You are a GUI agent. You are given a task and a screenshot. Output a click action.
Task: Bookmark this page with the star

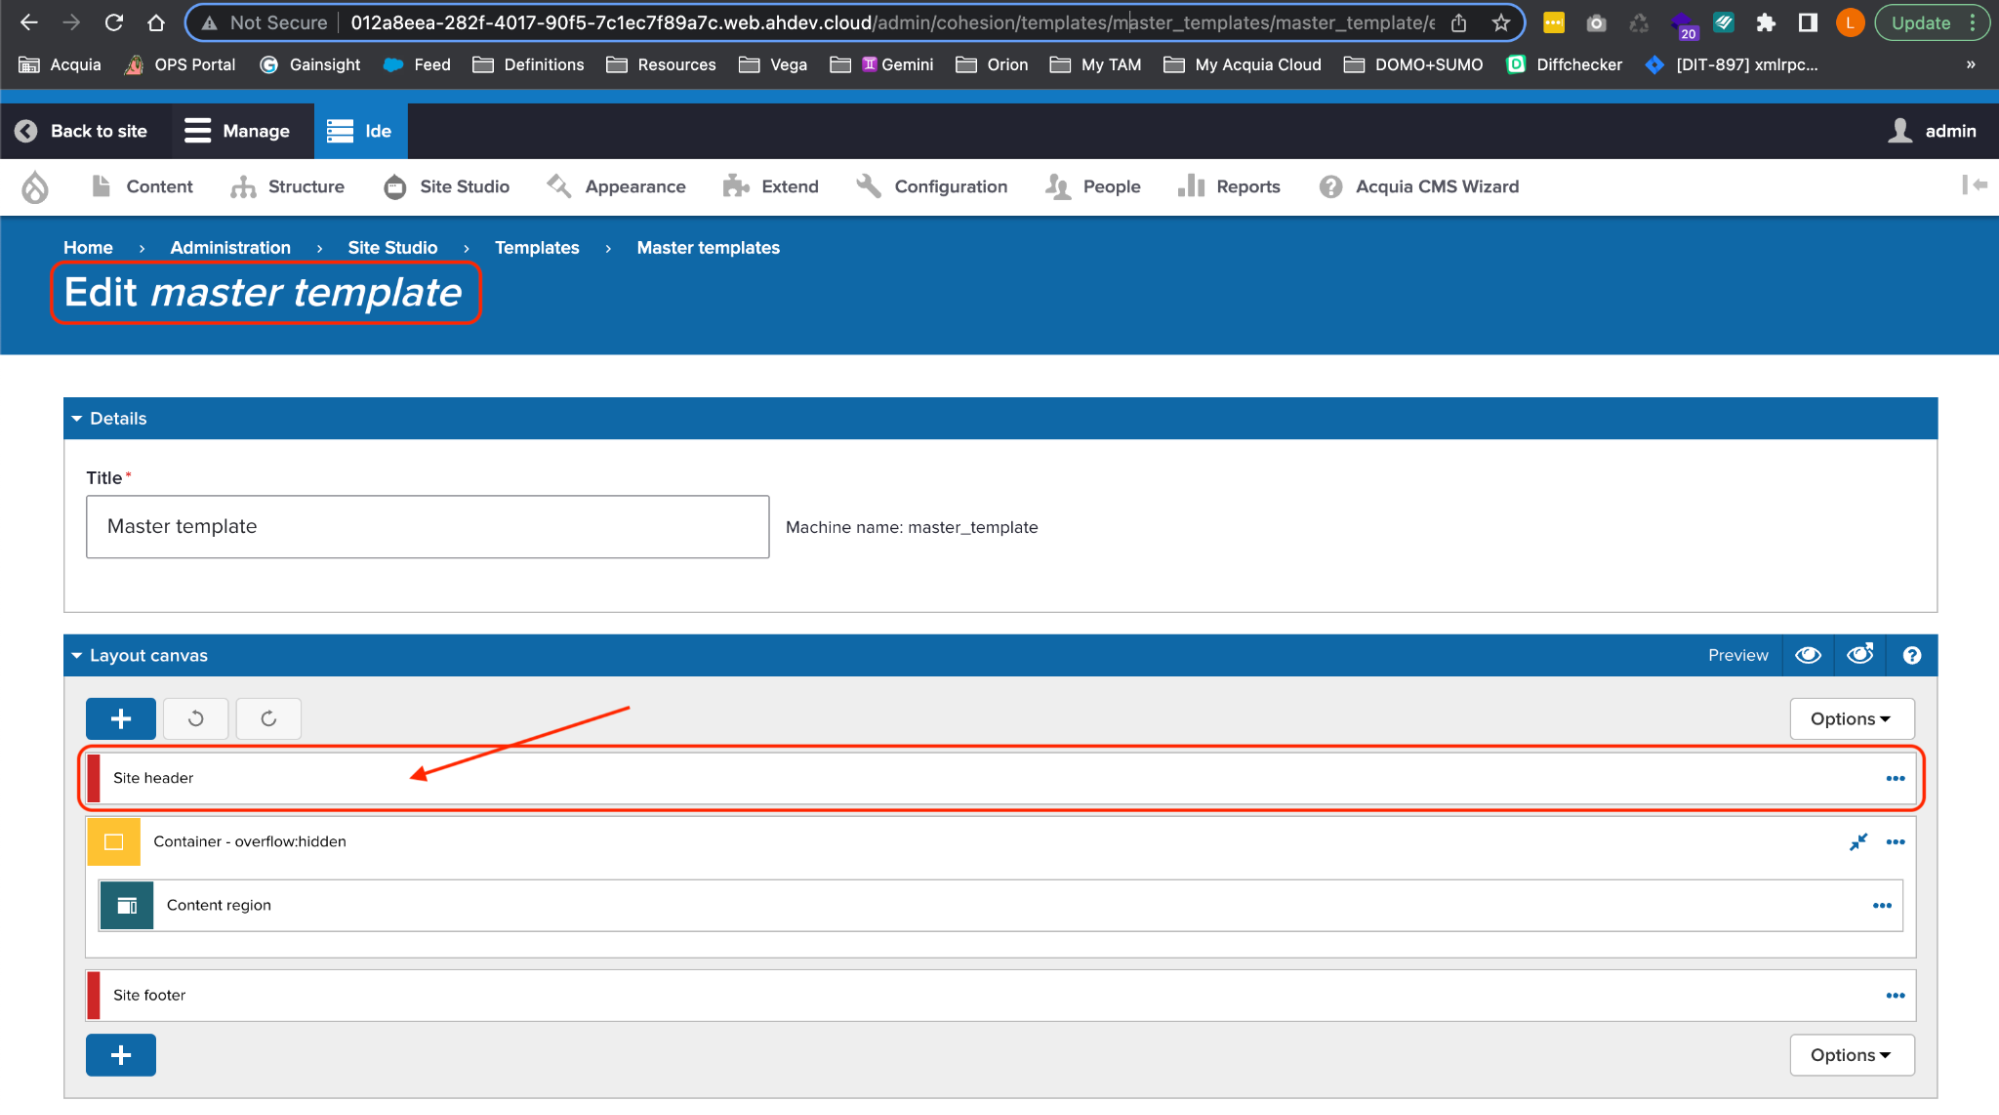tap(1500, 22)
